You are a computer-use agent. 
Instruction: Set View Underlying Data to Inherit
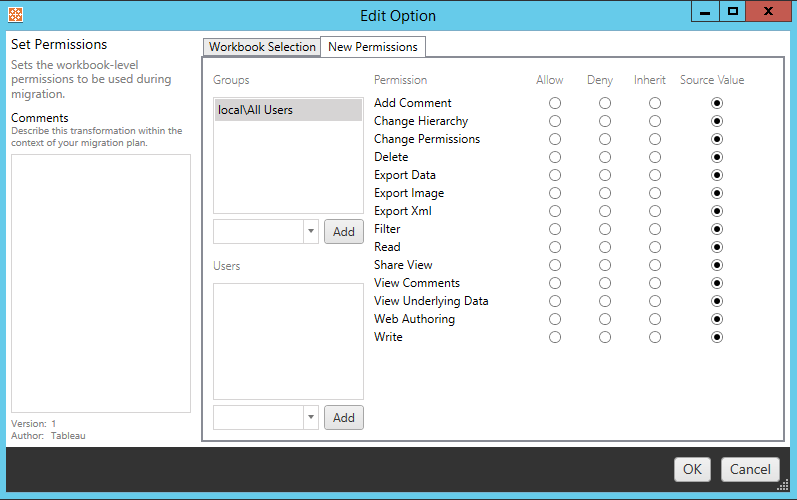click(x=654, y=301)
